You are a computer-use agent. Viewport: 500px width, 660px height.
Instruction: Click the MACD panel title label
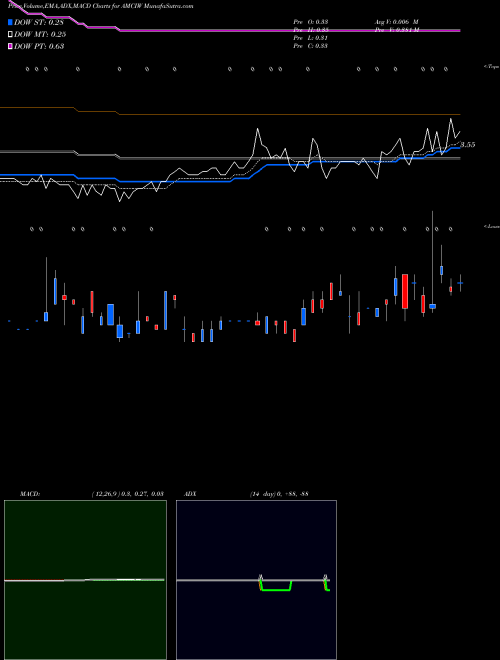click(x=30, y=494)
